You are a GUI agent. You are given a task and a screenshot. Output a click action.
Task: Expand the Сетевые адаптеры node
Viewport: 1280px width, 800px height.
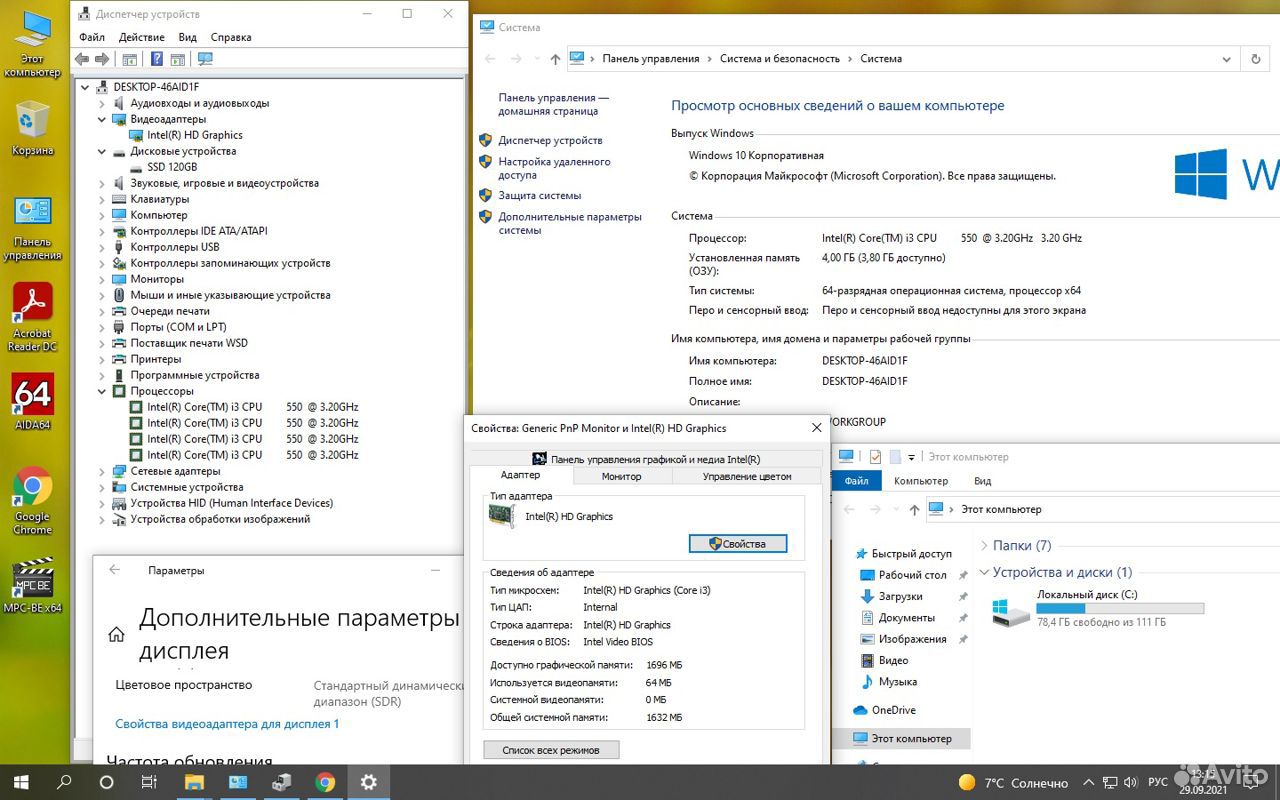point(102,471)
